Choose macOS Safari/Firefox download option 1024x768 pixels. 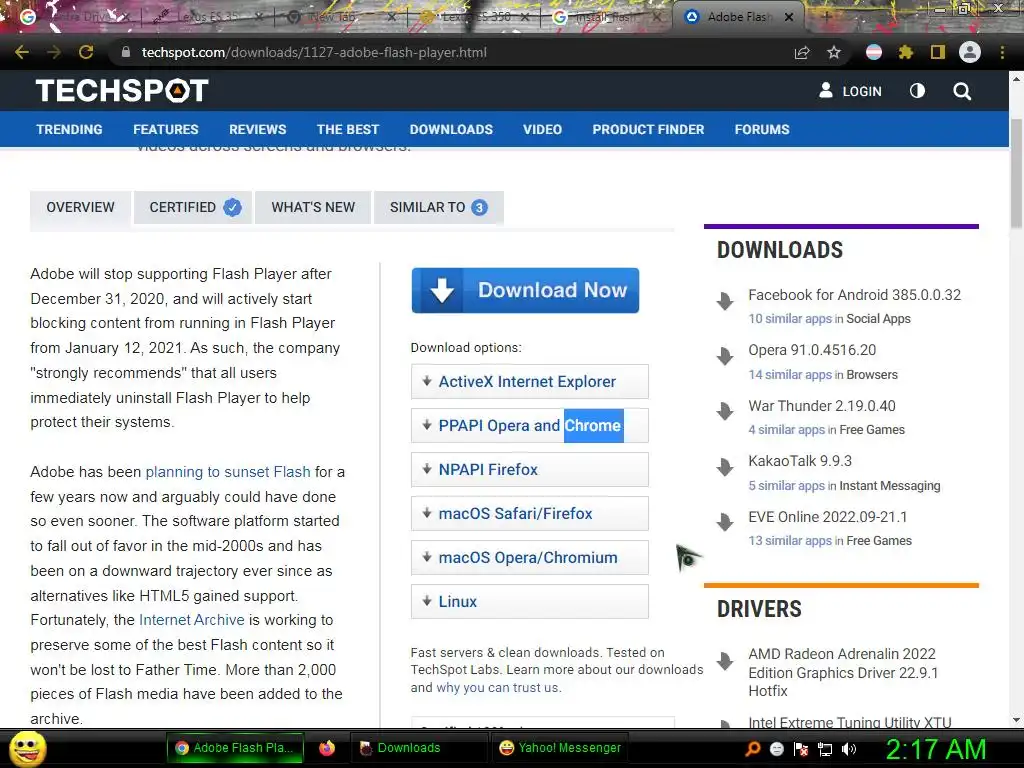tap(530, 513)
